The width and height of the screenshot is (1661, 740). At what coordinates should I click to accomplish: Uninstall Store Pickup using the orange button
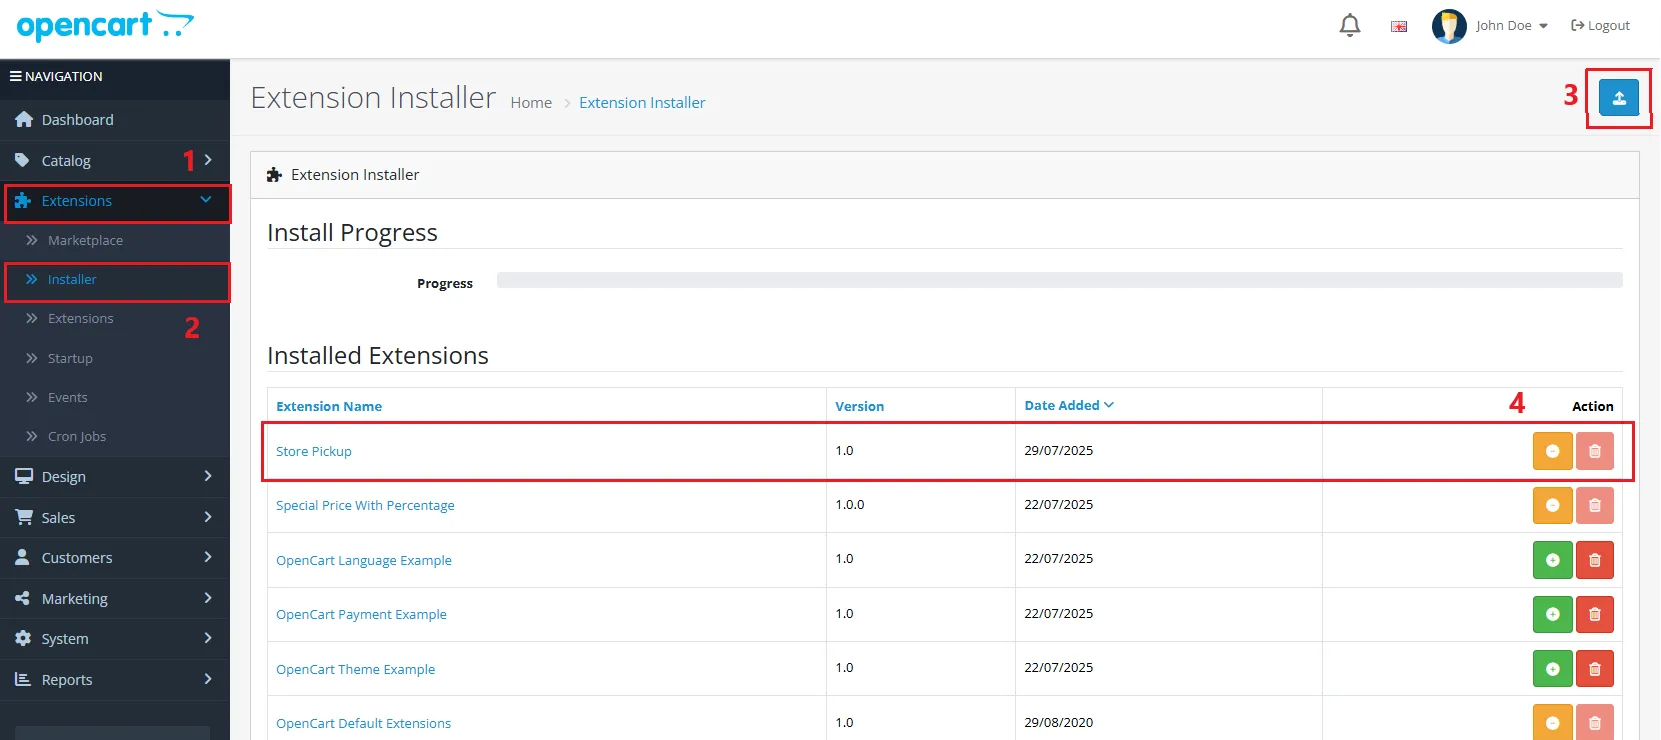click(1552, 451)
